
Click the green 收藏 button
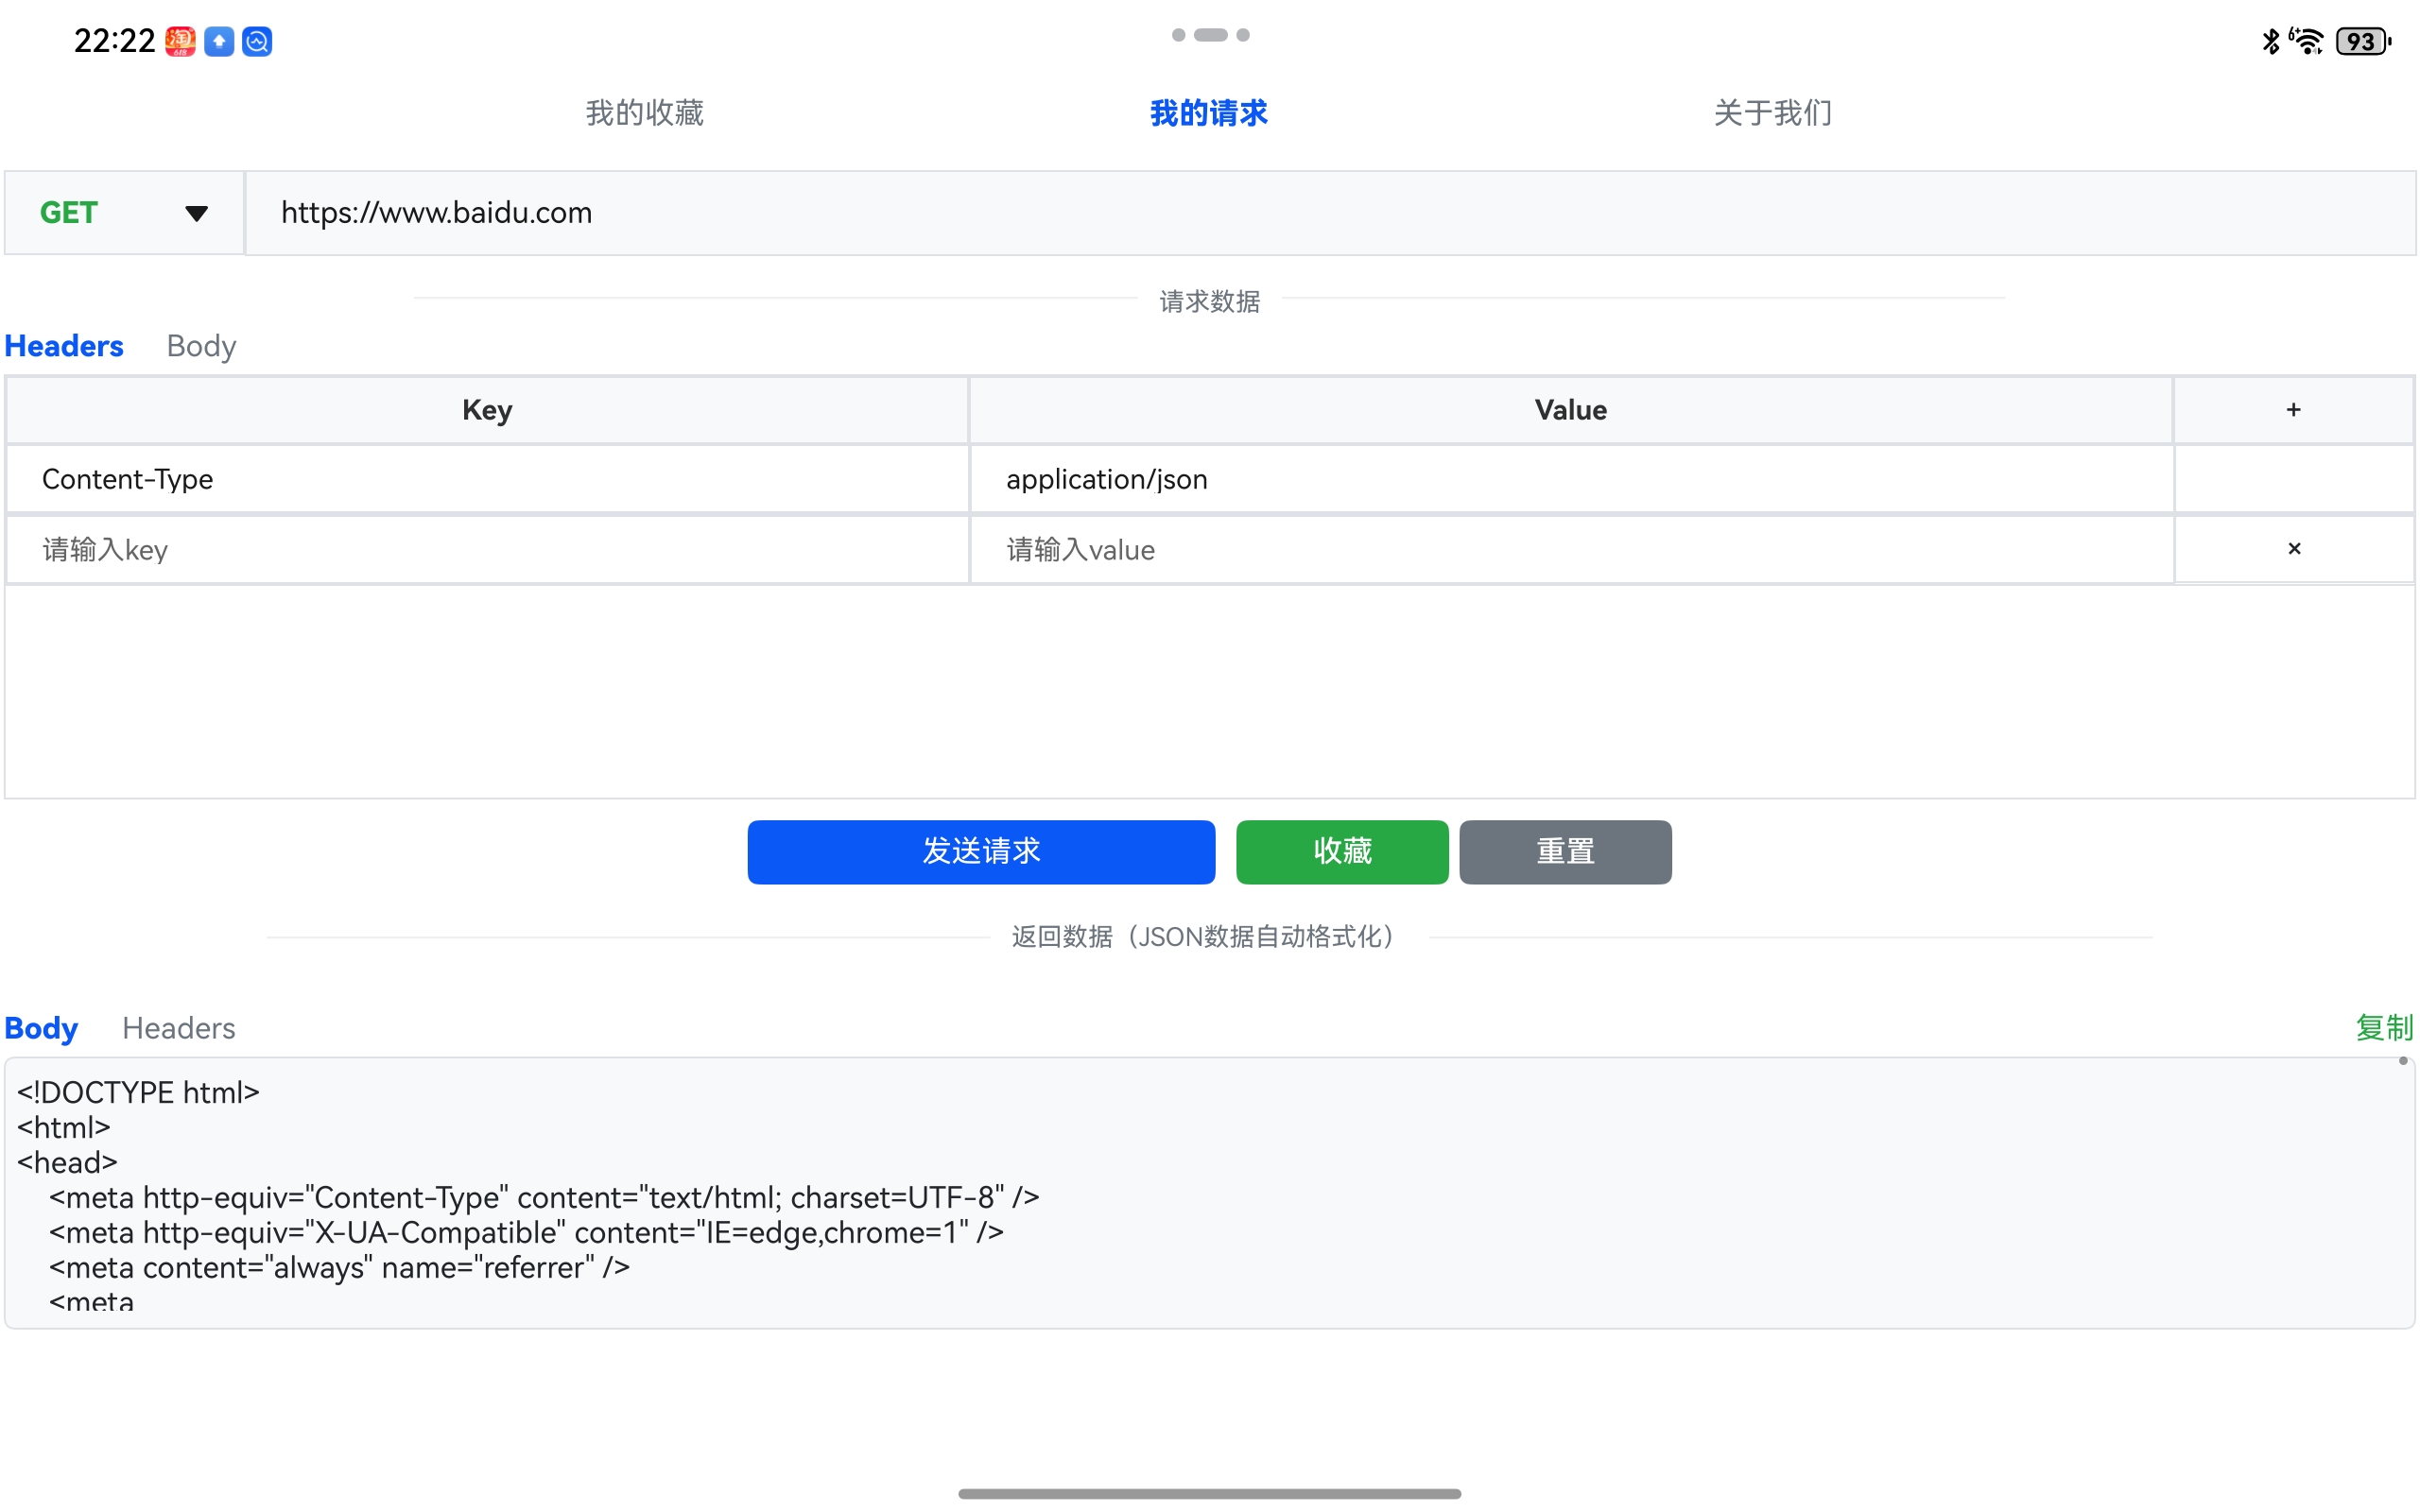pyautogui.click(x=1341, y=851)
